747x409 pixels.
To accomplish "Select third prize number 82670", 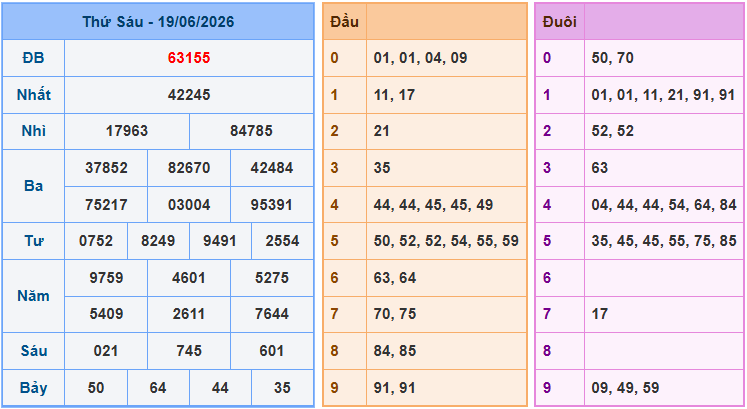I will (189, 168).
